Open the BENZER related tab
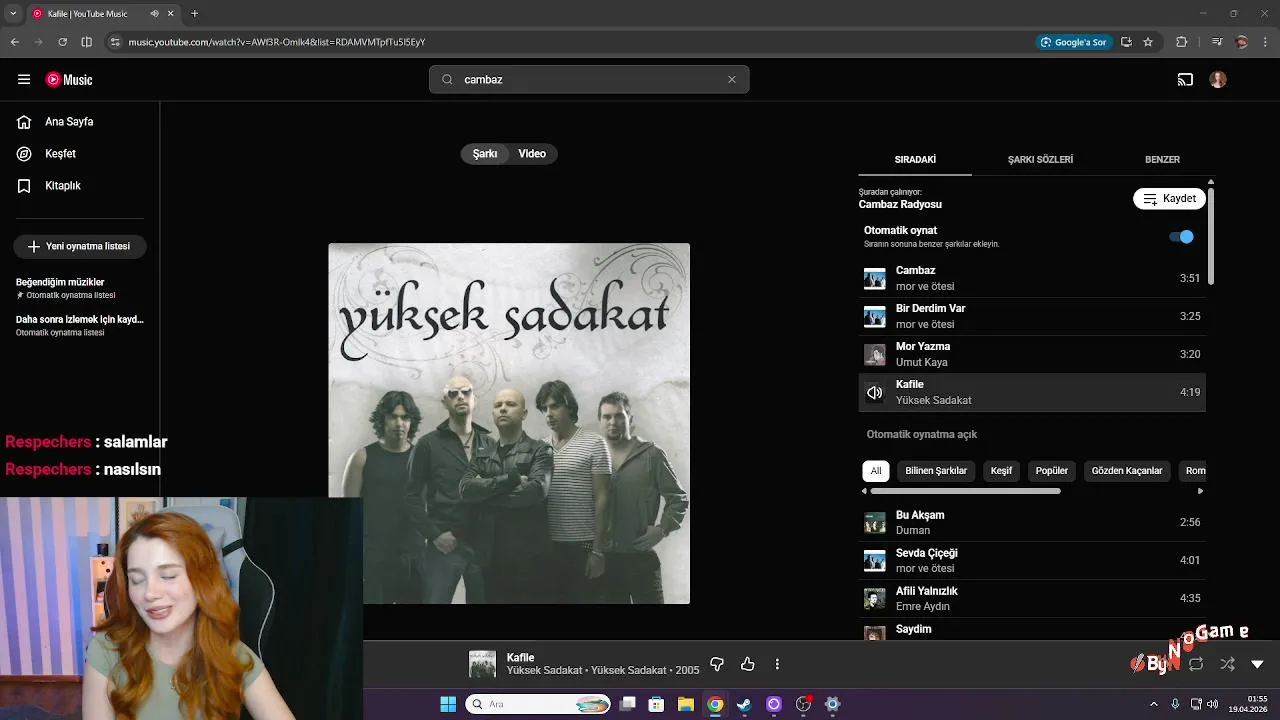This screenshot has width=1280, height=720. click(1162, 160)
